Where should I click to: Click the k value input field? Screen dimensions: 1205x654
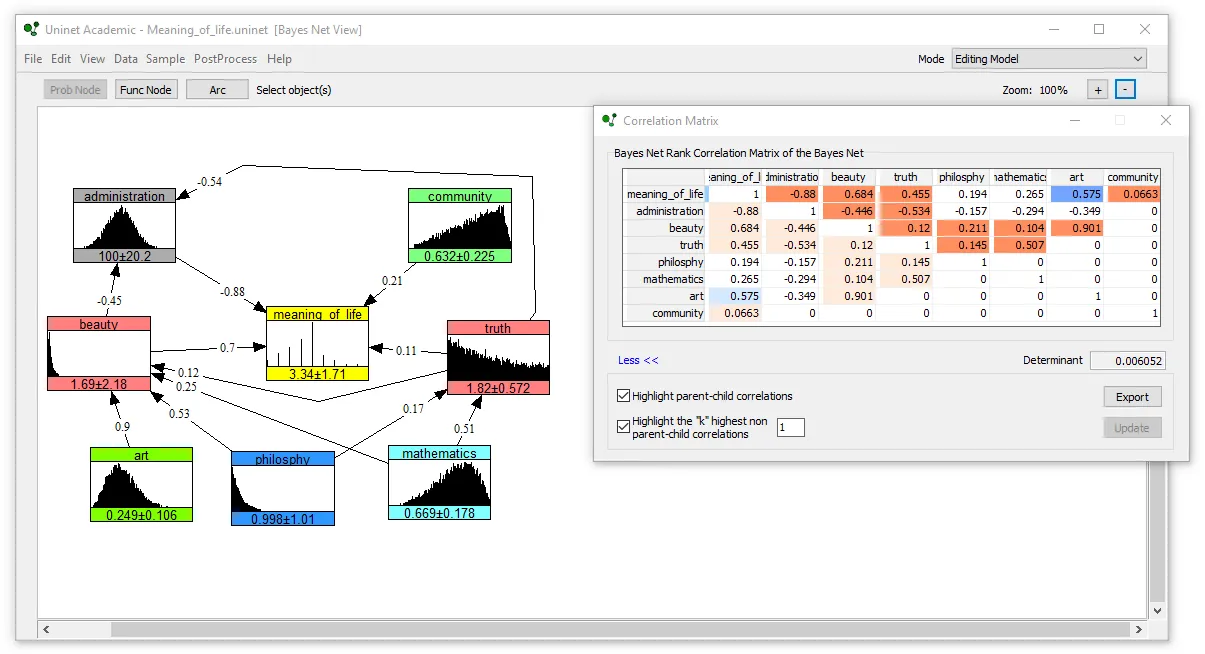point(790,428)
